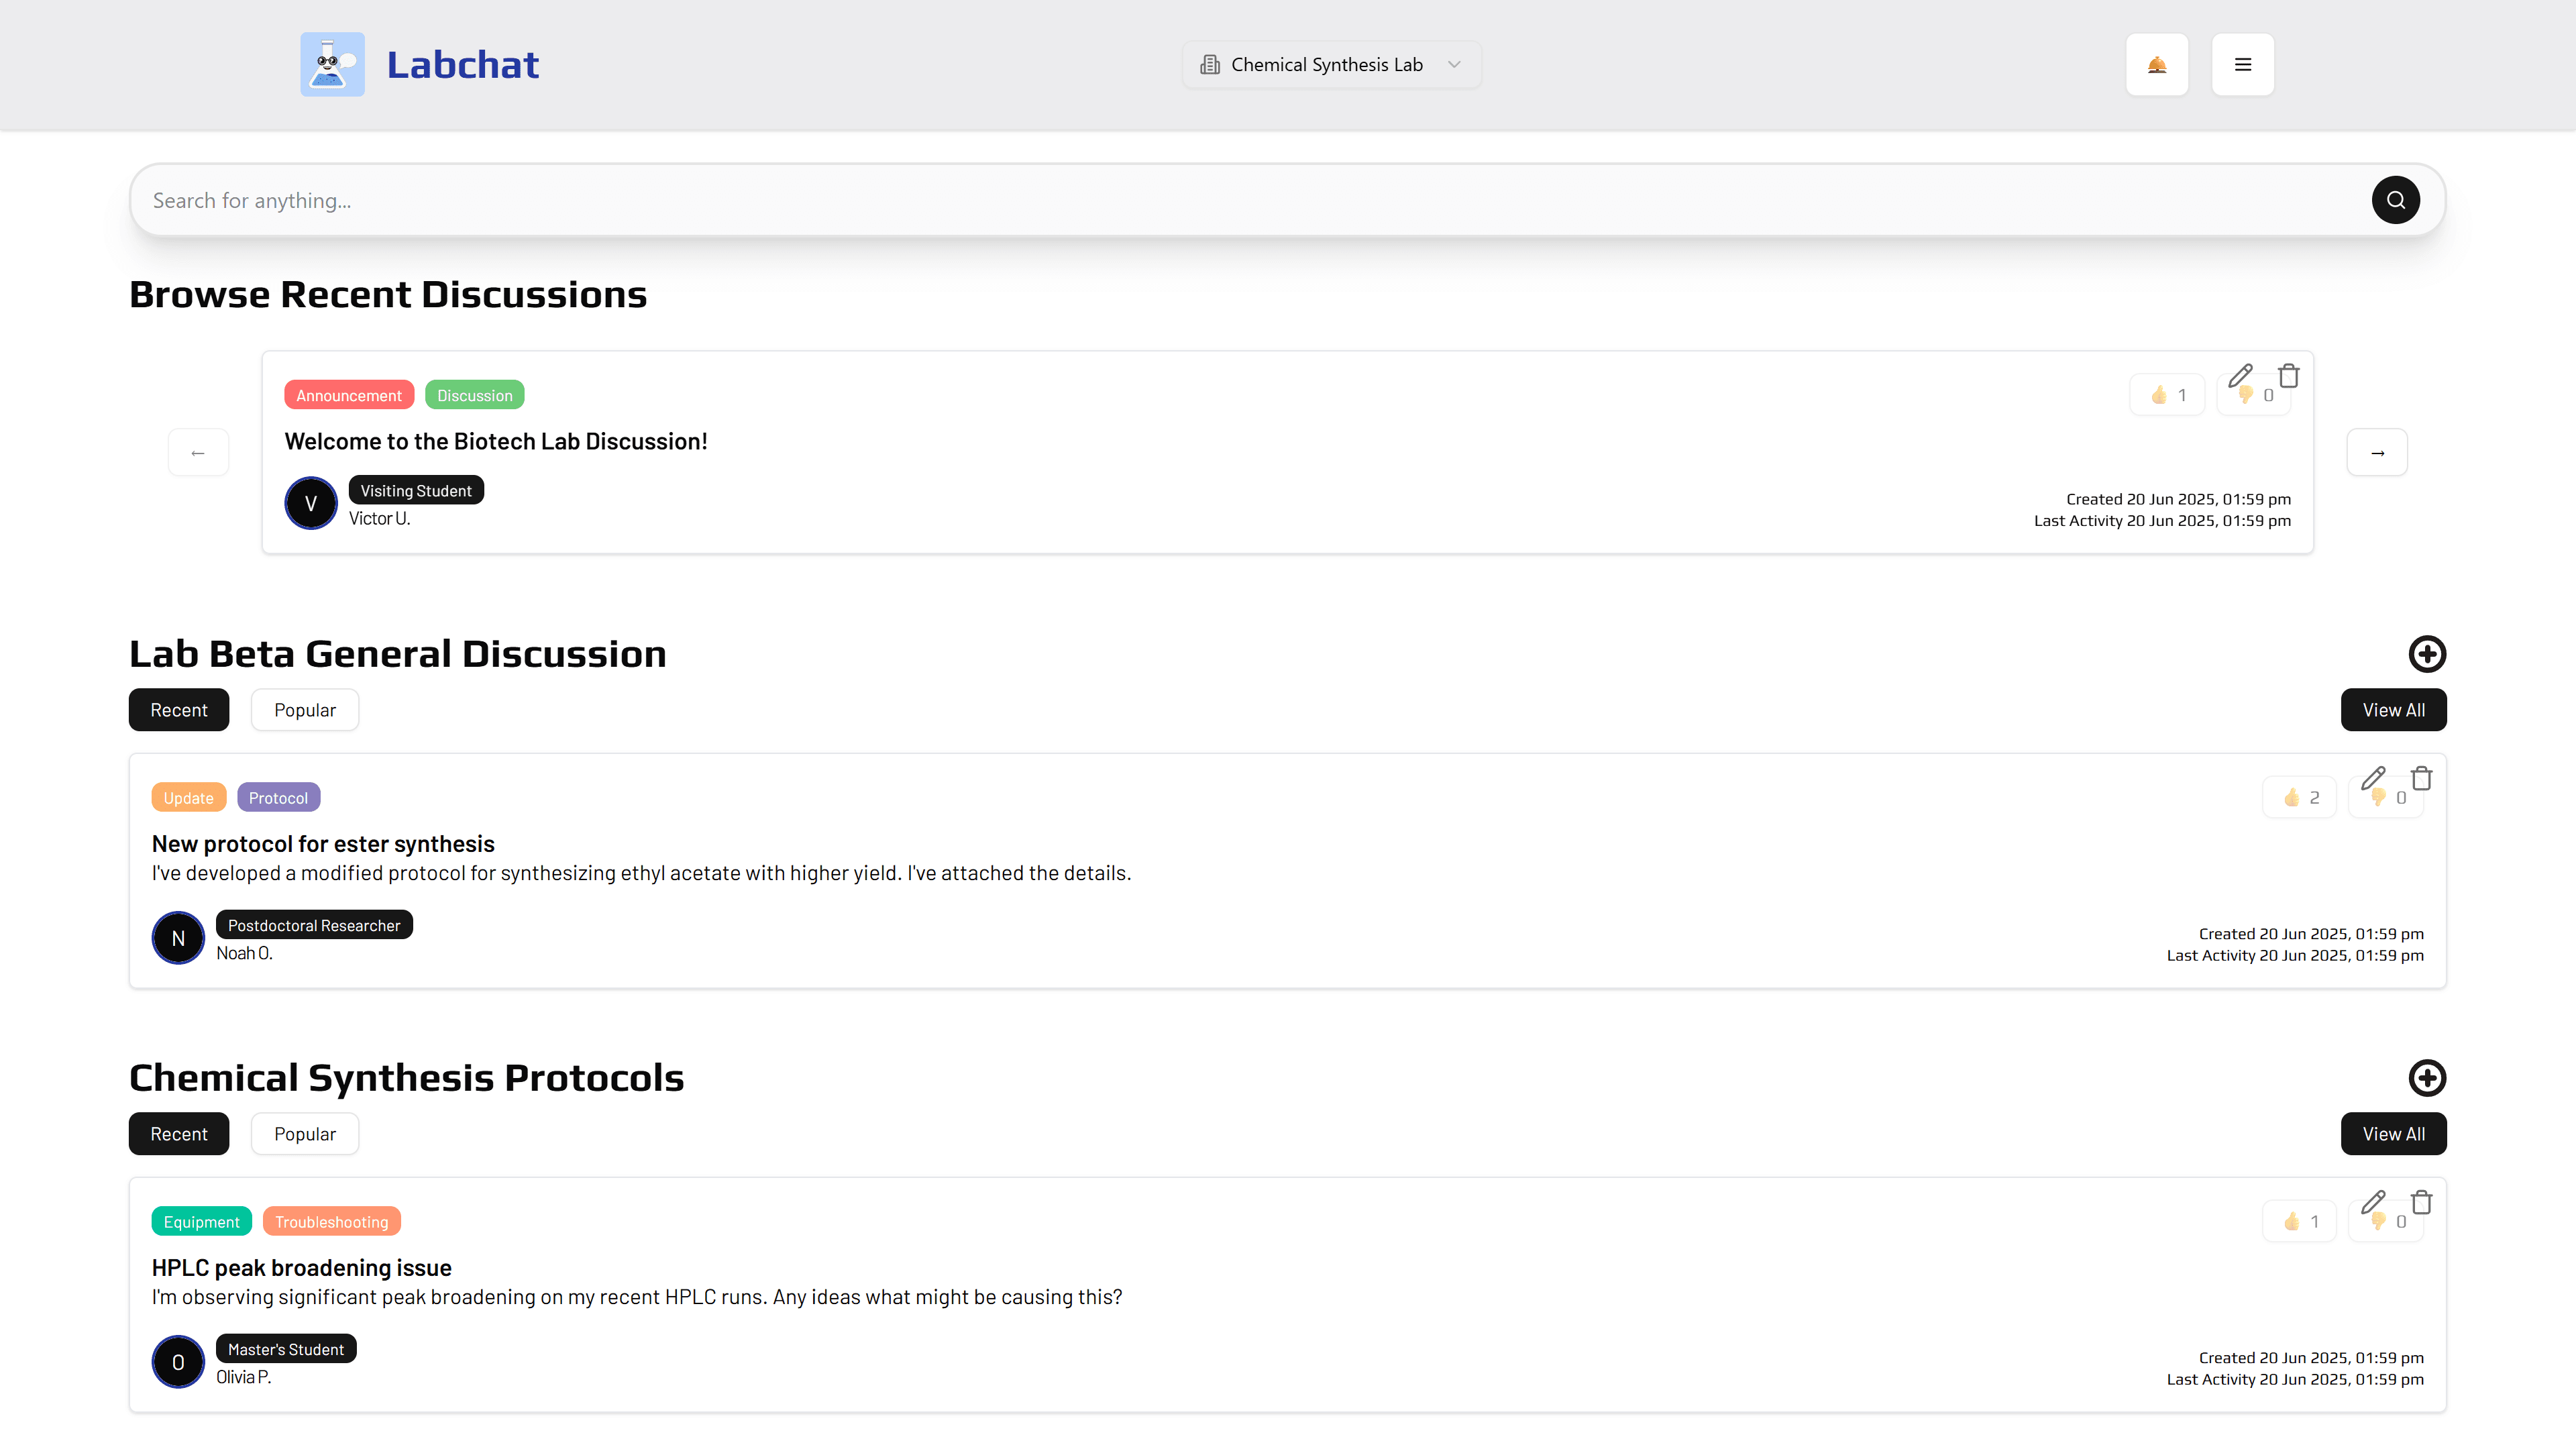Focus the Search for anything field
The image size is (2576, 1449).
[1200, 200]
